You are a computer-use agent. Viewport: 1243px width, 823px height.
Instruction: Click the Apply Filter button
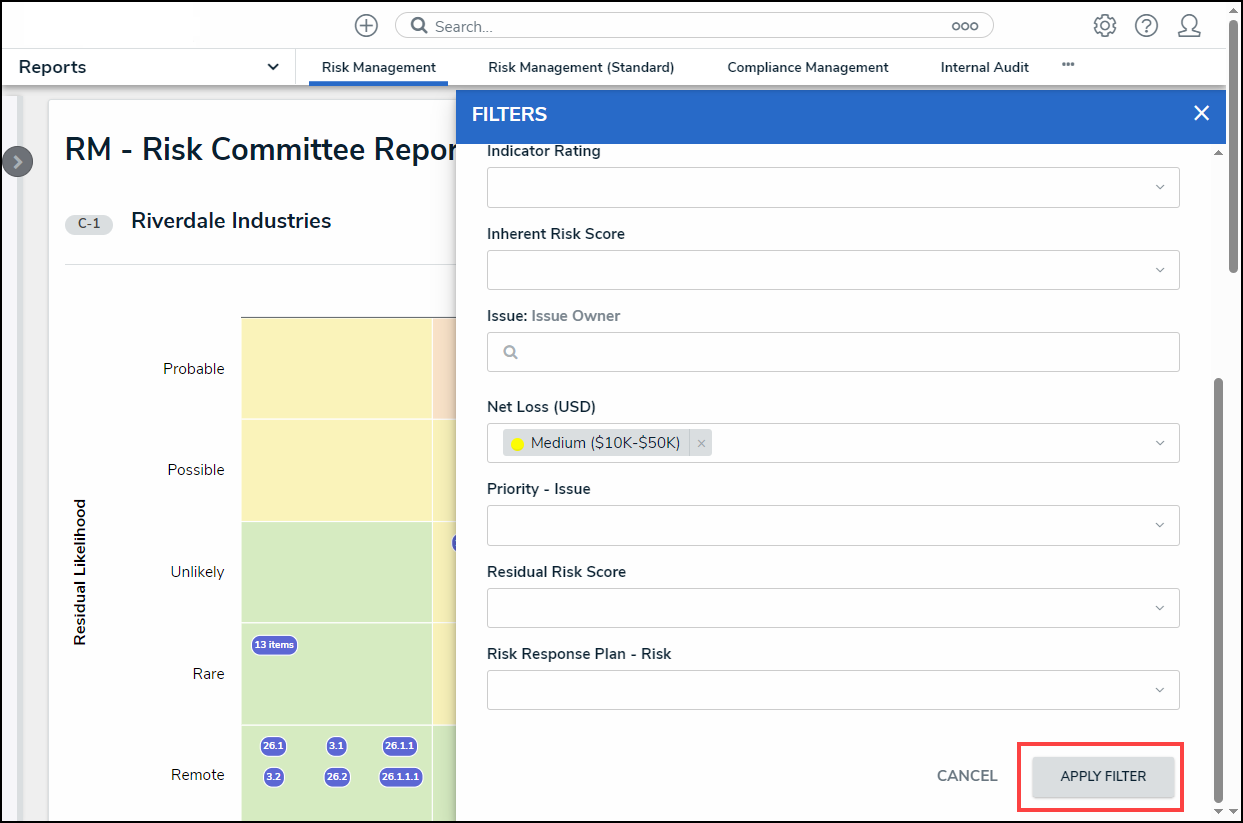click(x=1102, y=776)
